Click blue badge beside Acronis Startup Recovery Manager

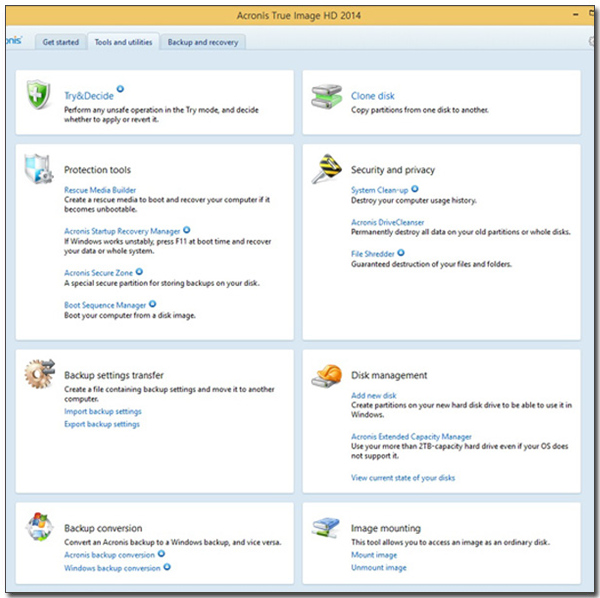(186, 230)
